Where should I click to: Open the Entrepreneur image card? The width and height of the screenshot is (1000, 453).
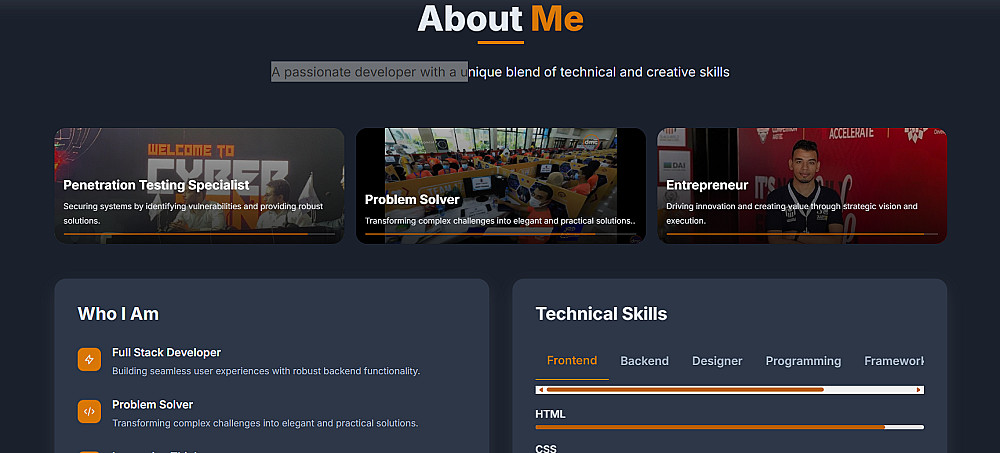(801, 185)
